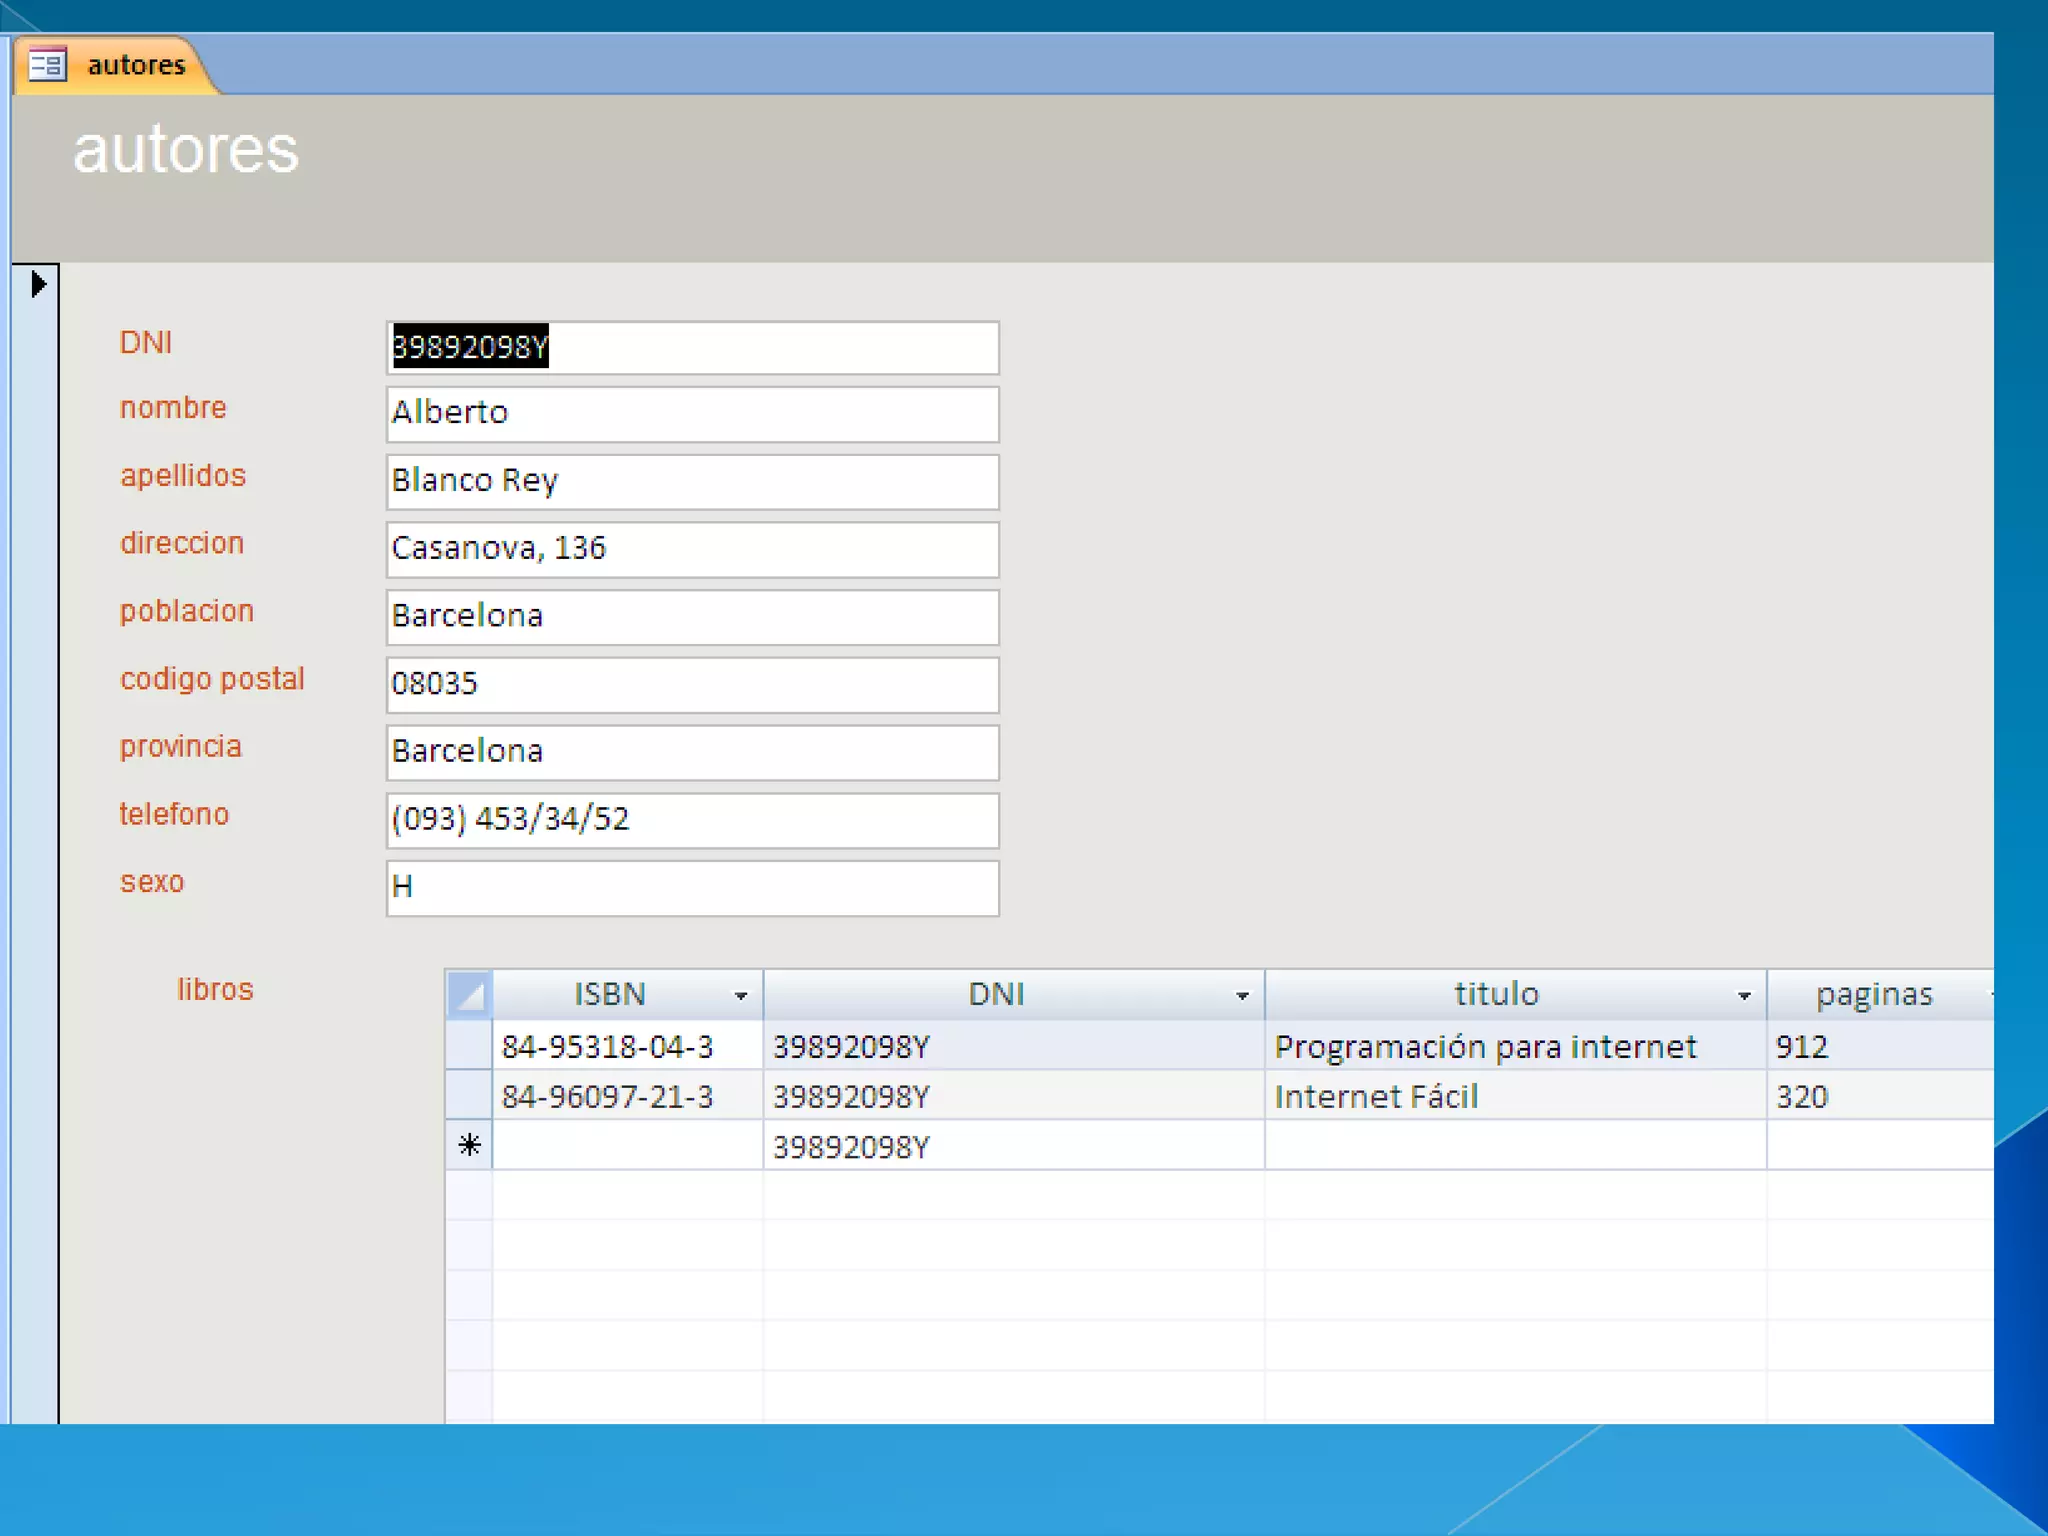Open the DNI column filter dropdown
Screen dimensions: 2048x1536
1242,995
